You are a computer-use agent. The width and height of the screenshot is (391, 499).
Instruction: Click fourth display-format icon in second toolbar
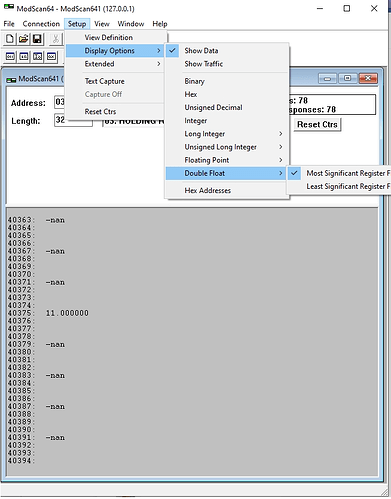[51, 57]
